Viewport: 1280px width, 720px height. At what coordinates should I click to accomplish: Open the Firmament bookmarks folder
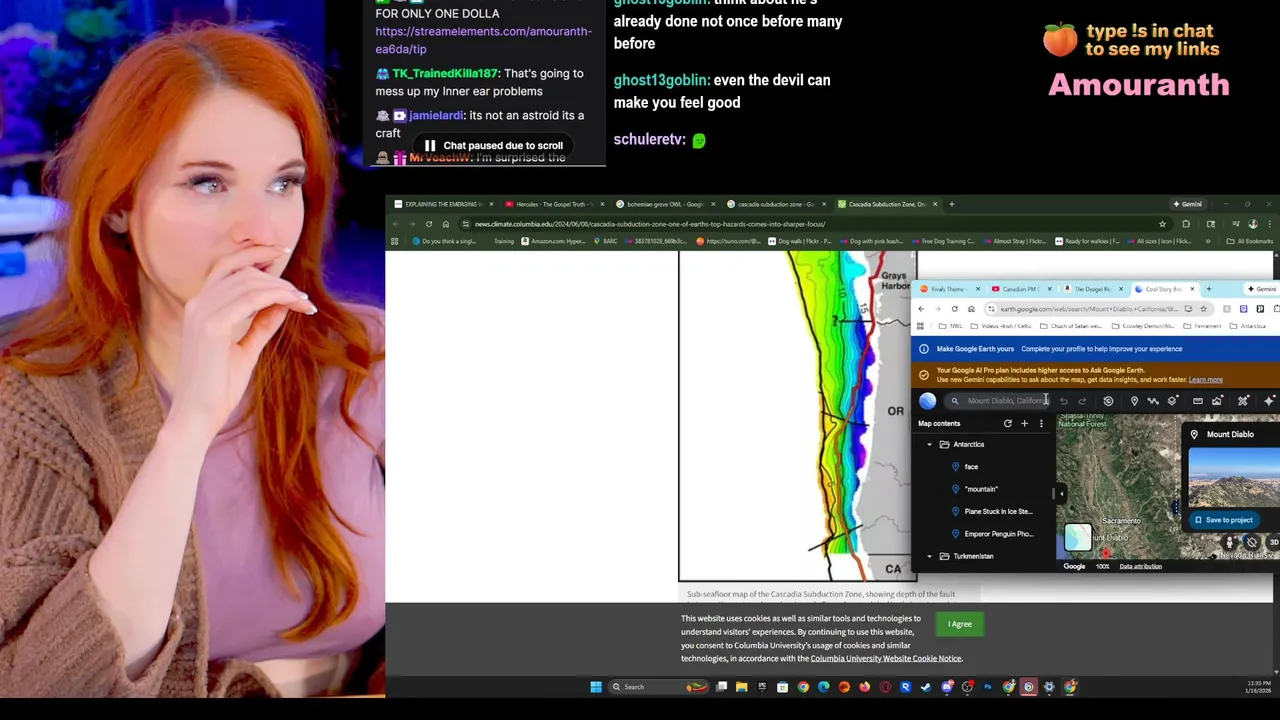(x=1203, y=326)
